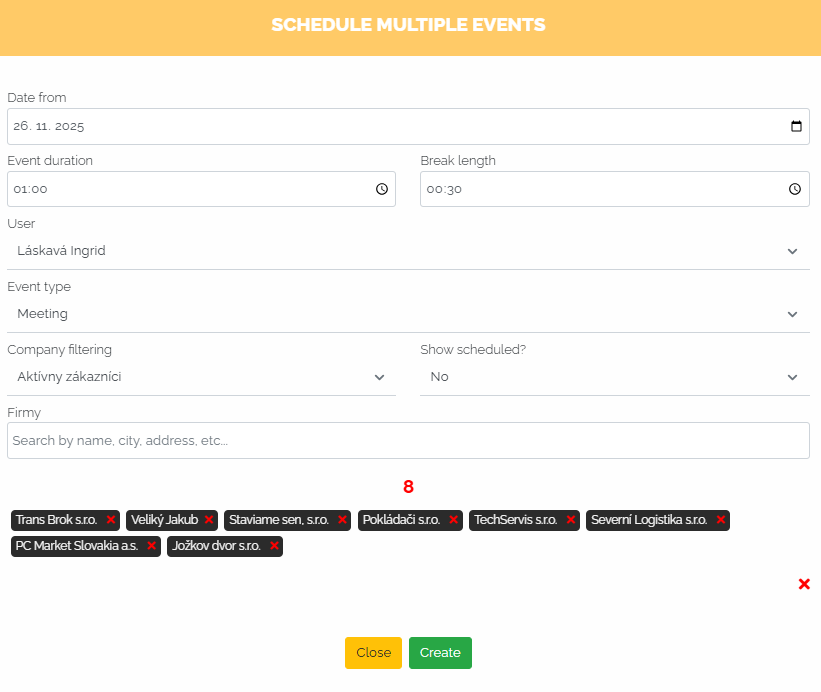Image resolution: width=821 pixels, height=692 pixels.
Task: Expand the Event type dropdown
Action: [408, 314]
